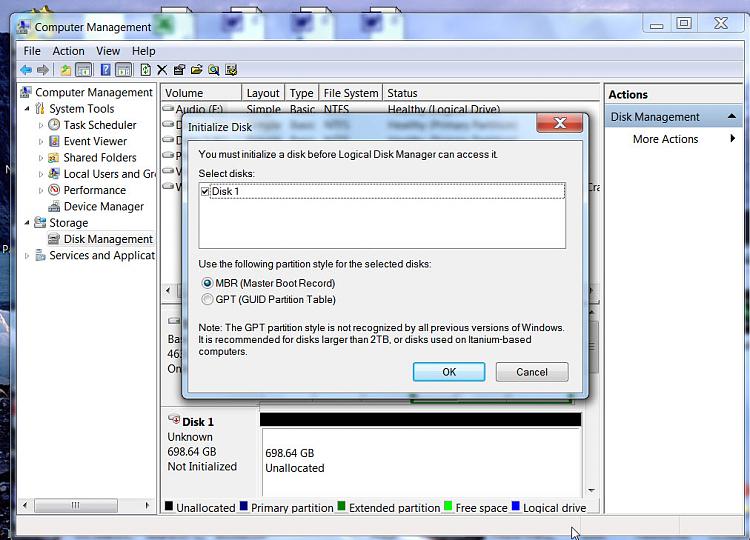Click the Device Manager icon in tree
The image size is (750, 540).
point(54,206)
